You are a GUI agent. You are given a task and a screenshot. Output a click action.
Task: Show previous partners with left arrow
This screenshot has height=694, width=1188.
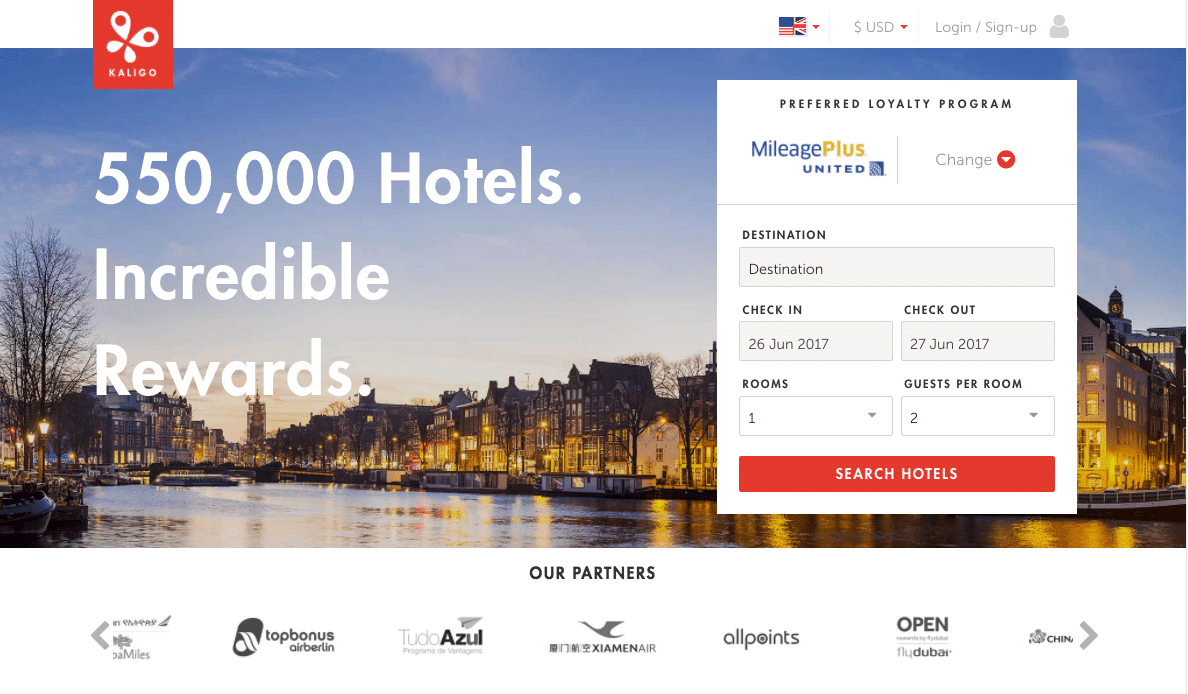(x=100, y=636)
